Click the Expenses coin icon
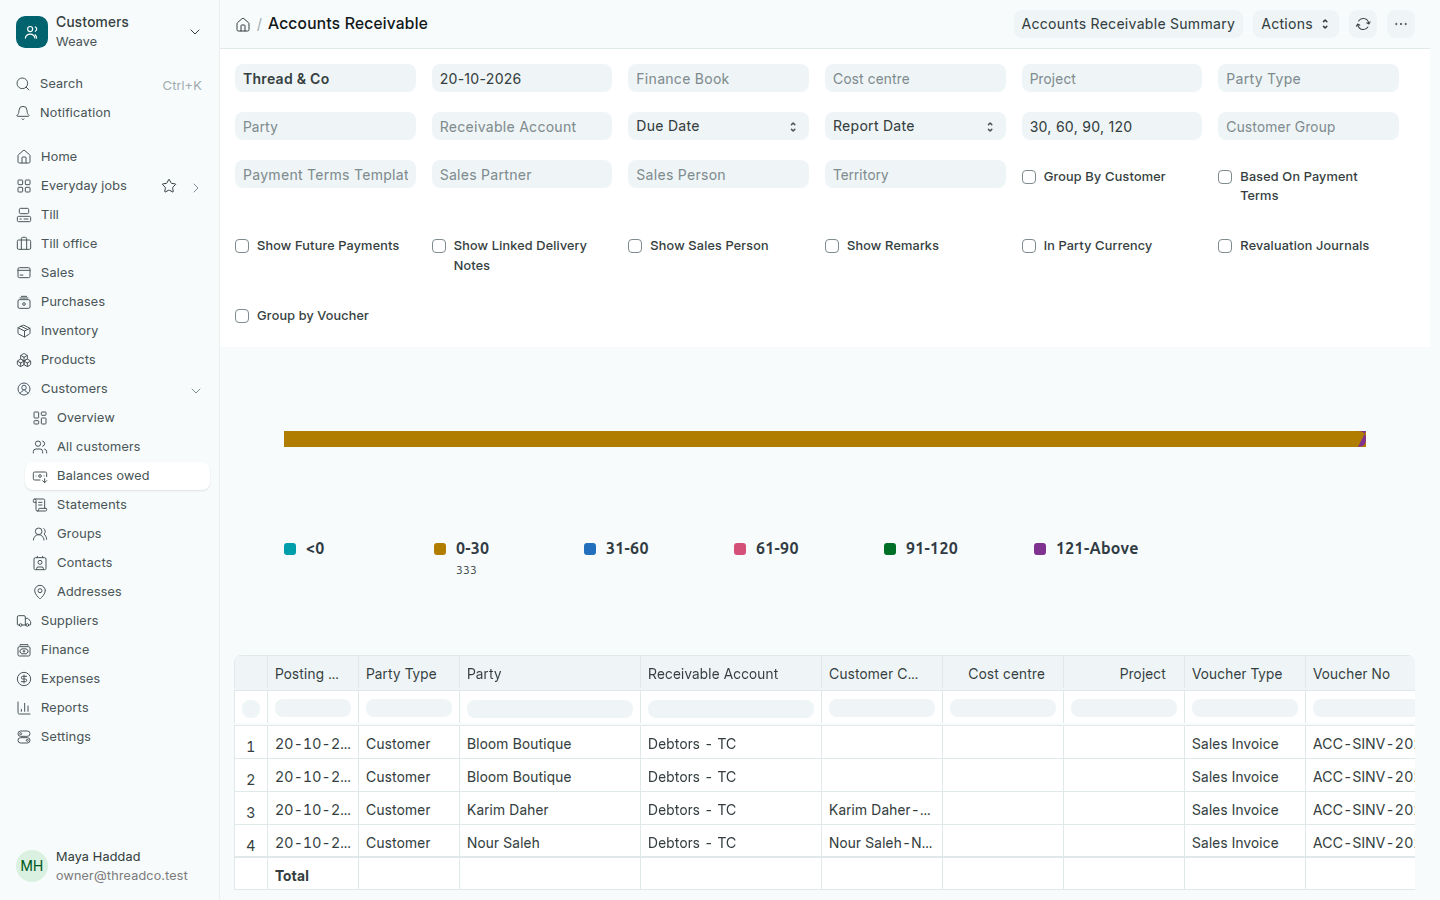The width and height of the screenshot is (1440, 900). (24, 679)
